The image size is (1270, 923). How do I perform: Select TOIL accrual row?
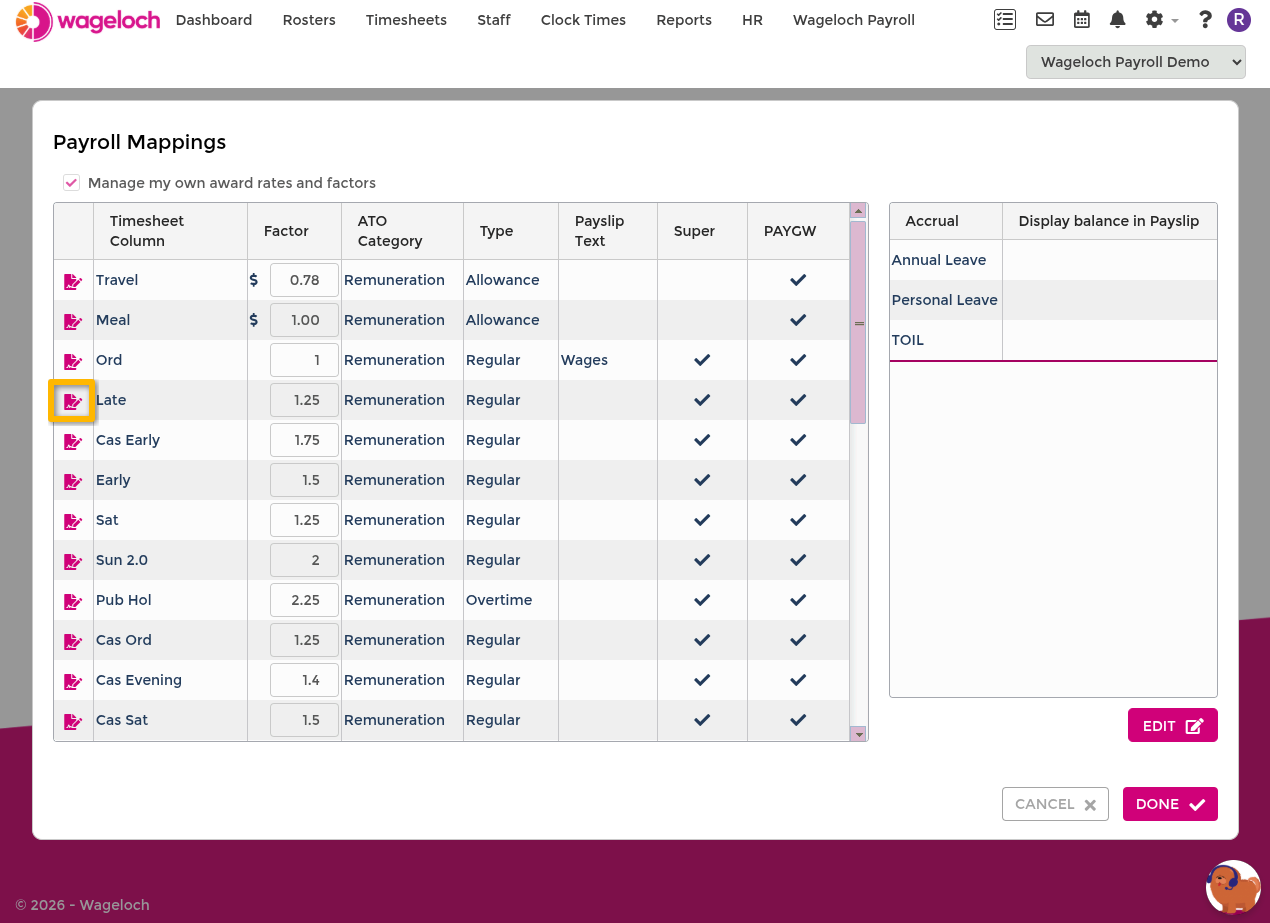point(1053,340)
